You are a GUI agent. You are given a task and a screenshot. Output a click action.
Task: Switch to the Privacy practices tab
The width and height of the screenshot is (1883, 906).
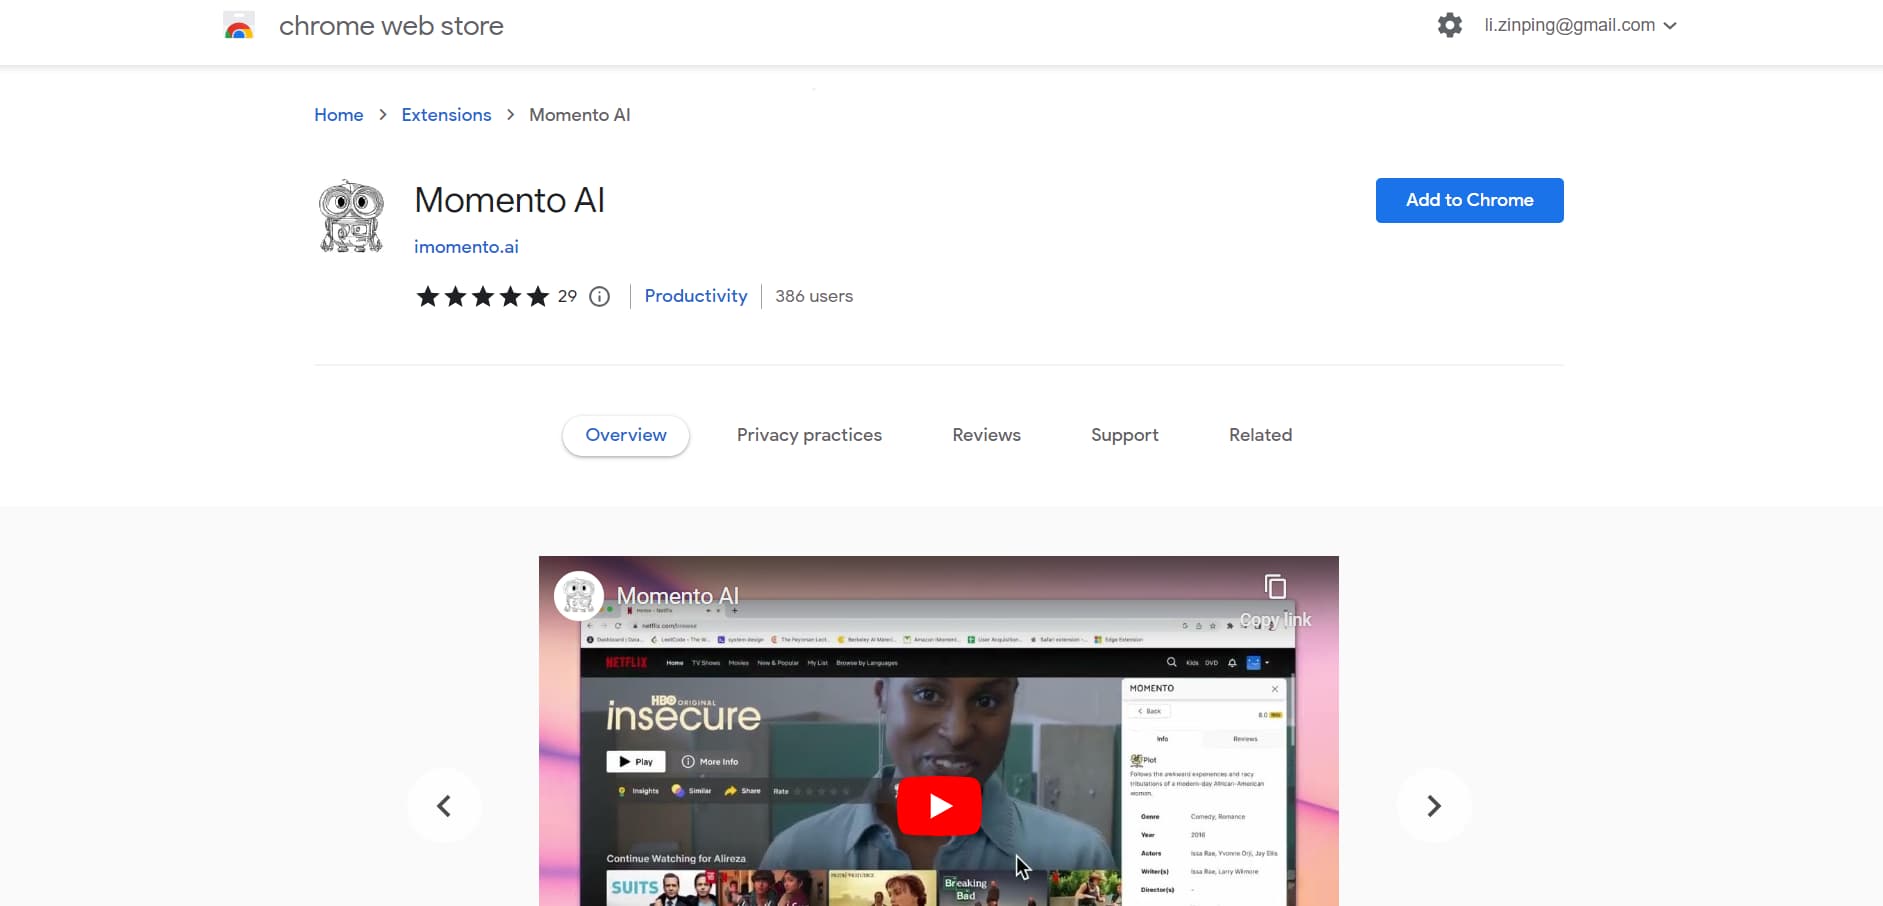point(809,435)
